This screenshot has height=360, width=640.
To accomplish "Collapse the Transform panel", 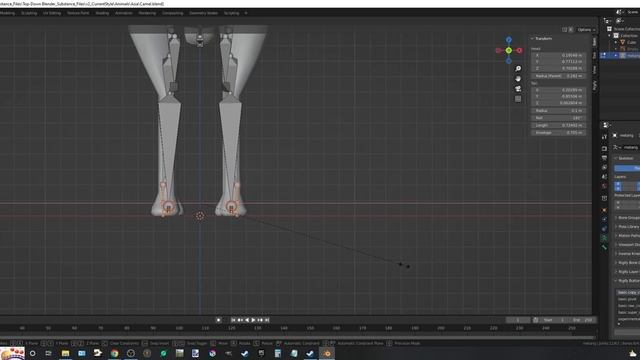I will [x=532, y=38].
